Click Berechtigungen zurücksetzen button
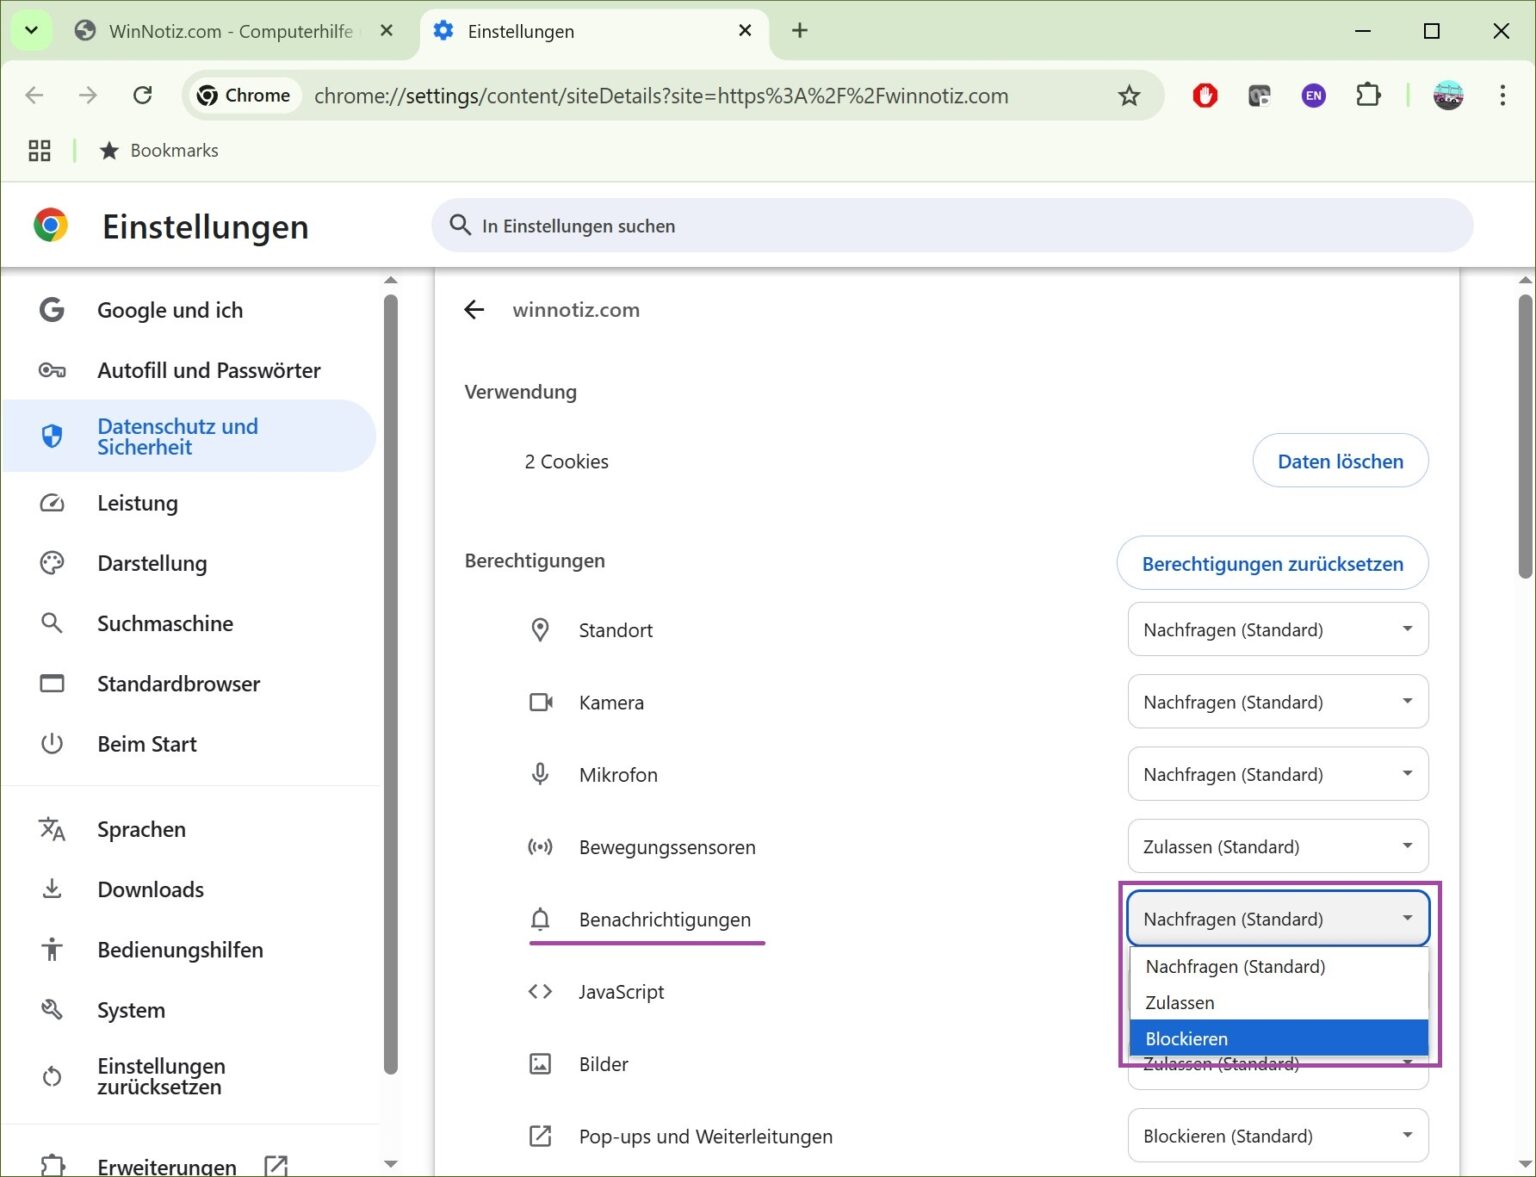1536x1177 pixels. 1272,564
